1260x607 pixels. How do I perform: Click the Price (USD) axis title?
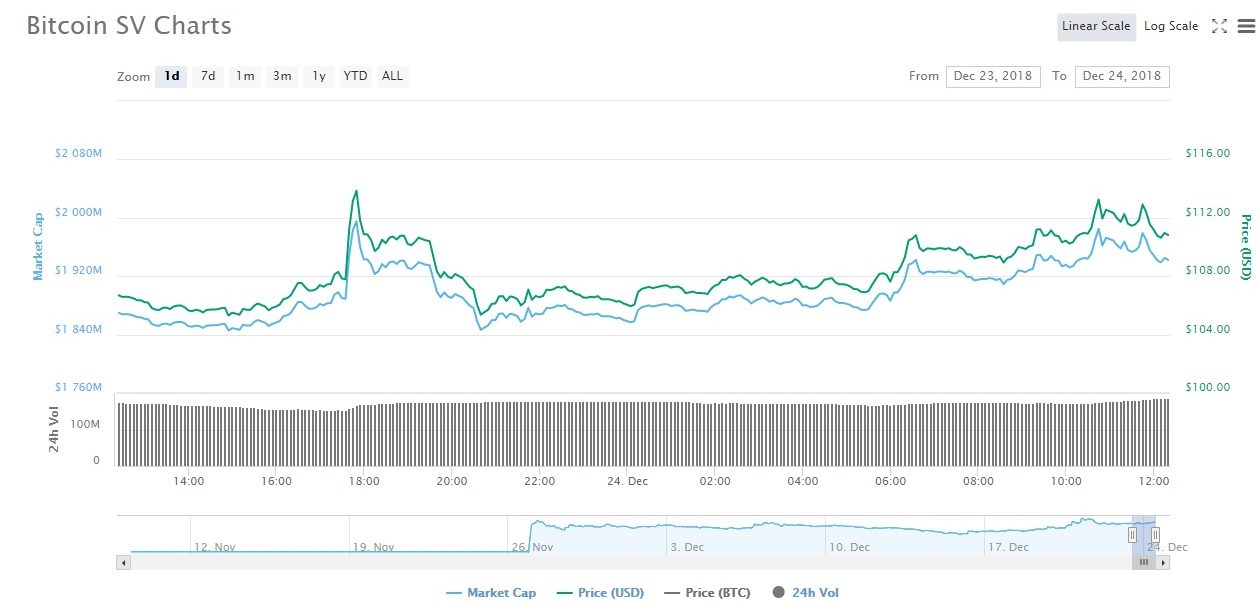pos(1246,247)
